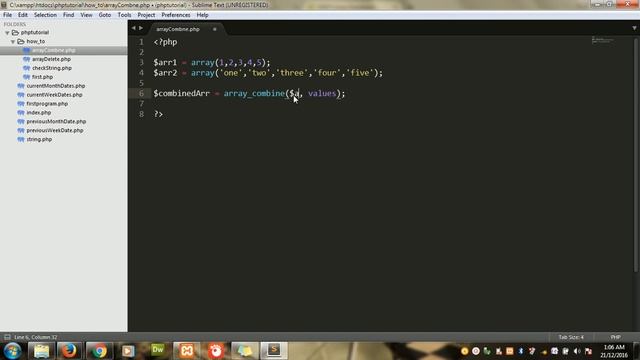
Task: Click the minimap in the editor
Action: pos(602,40)
